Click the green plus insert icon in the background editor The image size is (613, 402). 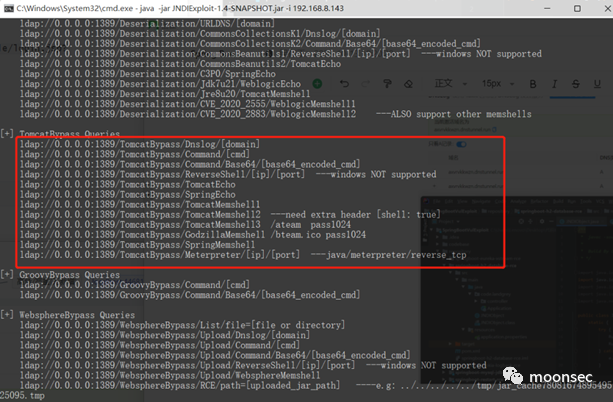click(x=317, y=84)
